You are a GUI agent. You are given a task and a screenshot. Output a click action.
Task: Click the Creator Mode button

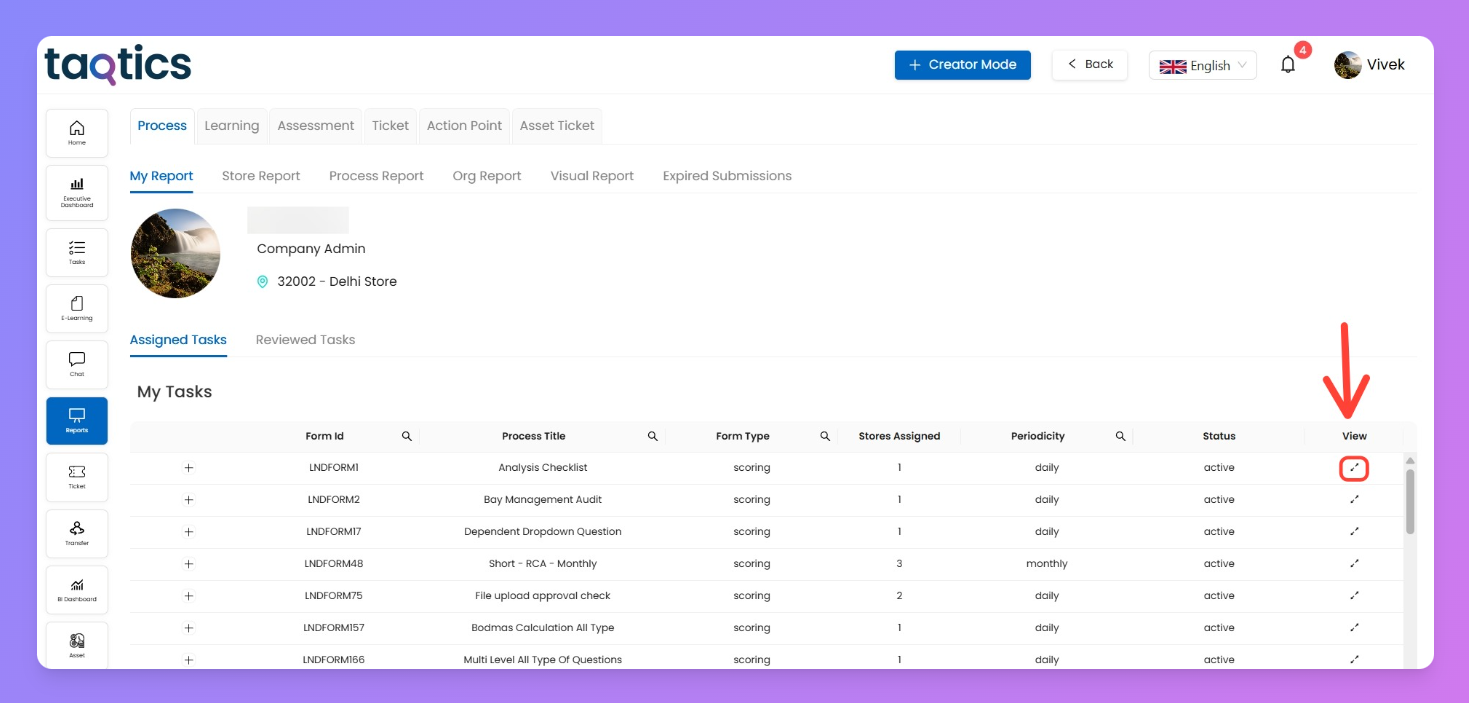[962, 65]
